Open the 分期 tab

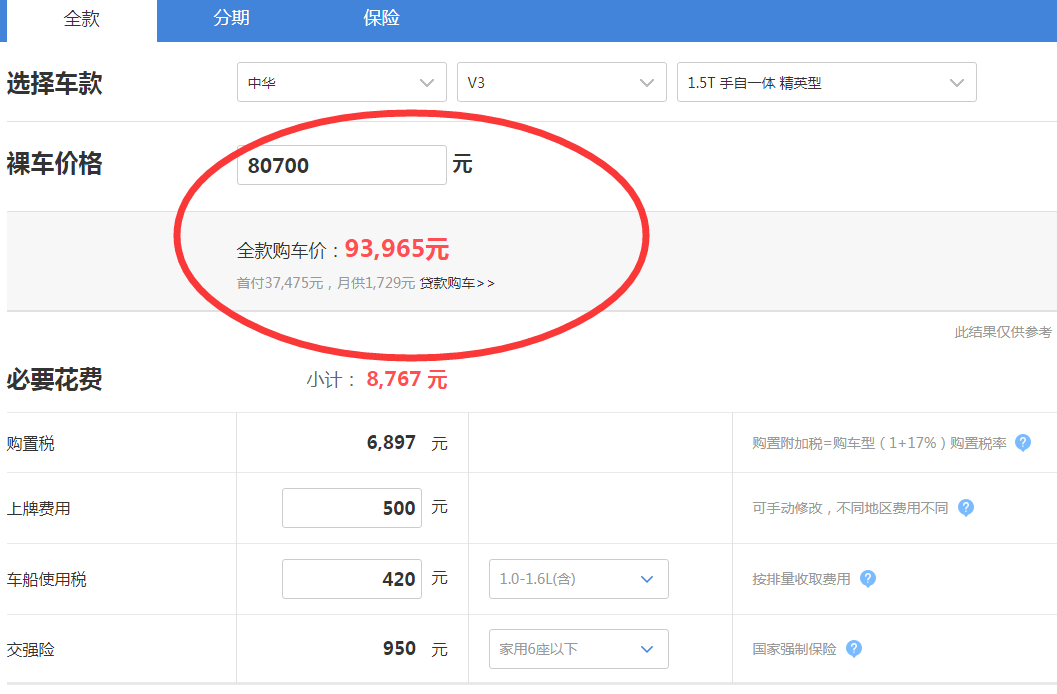pyautogui.click(x=231, y=18)
